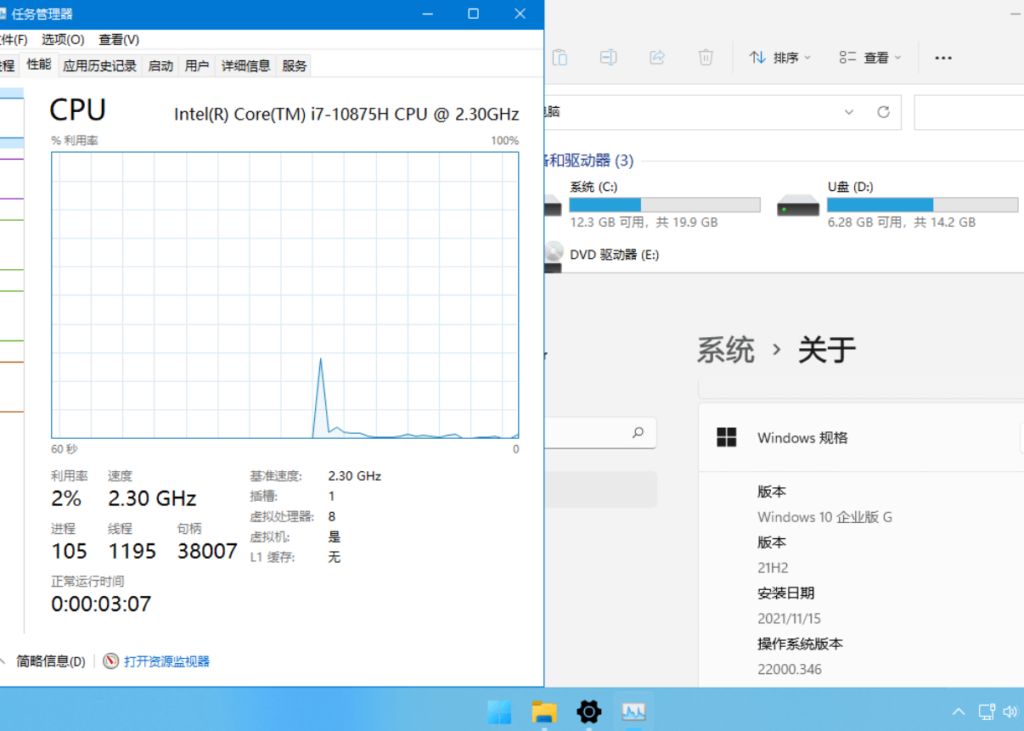Open the Start menu from the taskbar
The width and height of the screenshot is (1024, 731).
click(x=500, y=711)
